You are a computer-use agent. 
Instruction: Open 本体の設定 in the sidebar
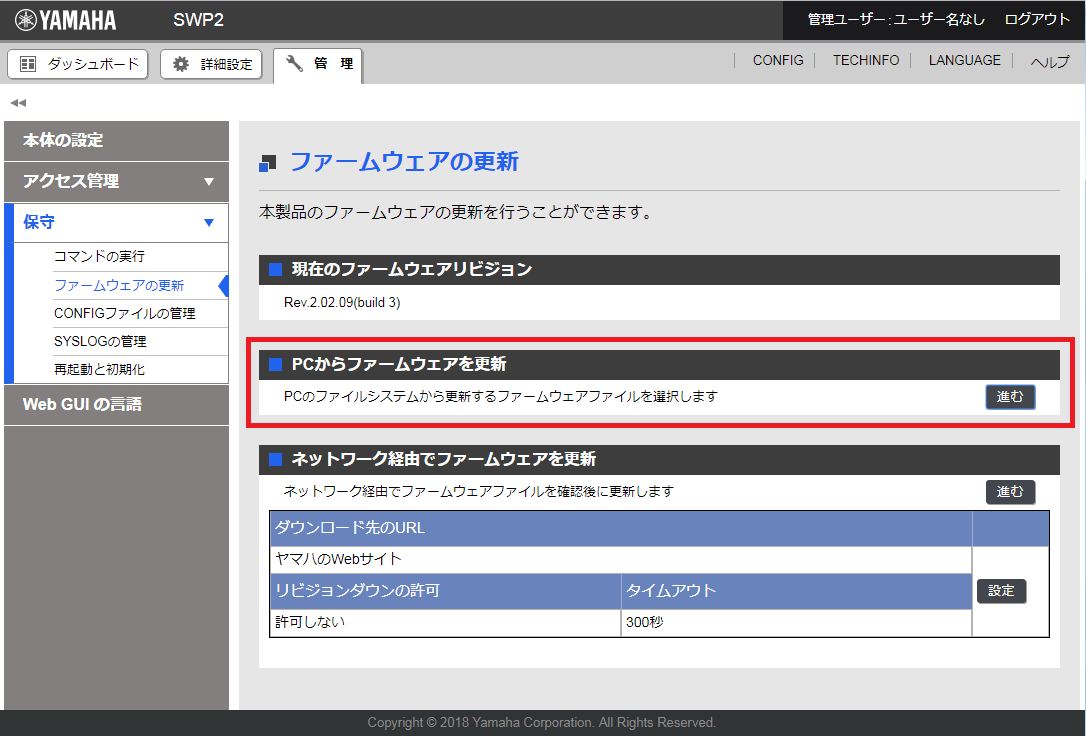116,140
